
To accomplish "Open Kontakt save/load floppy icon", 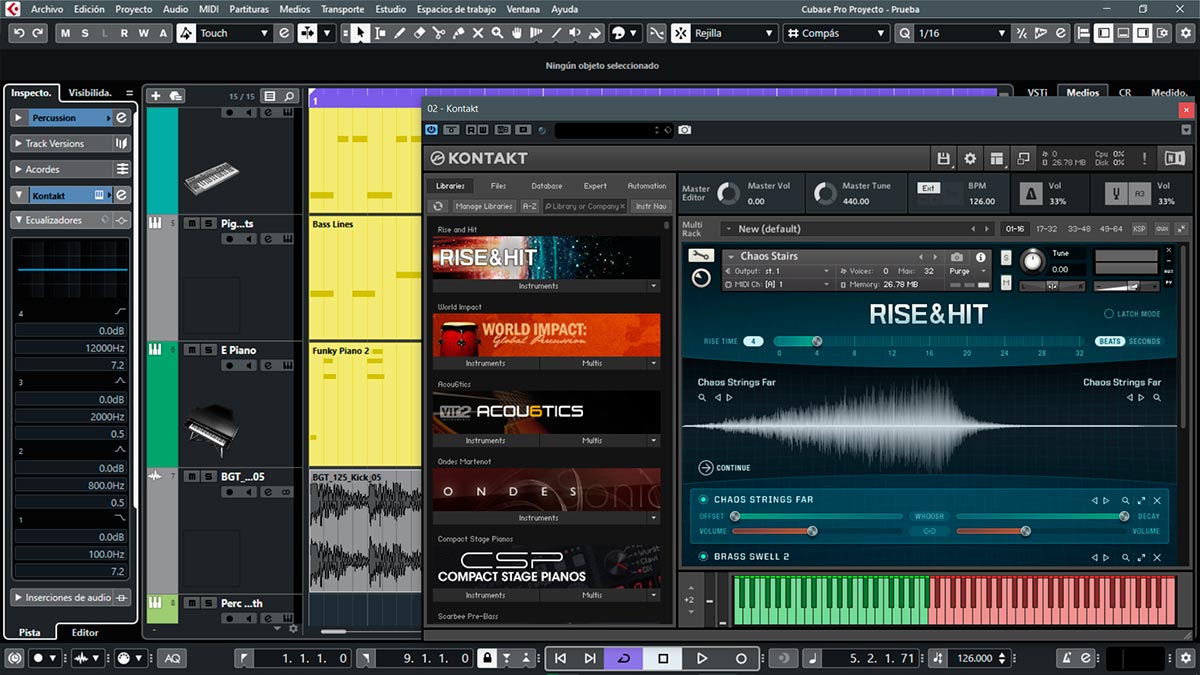I will pos(943,158).
